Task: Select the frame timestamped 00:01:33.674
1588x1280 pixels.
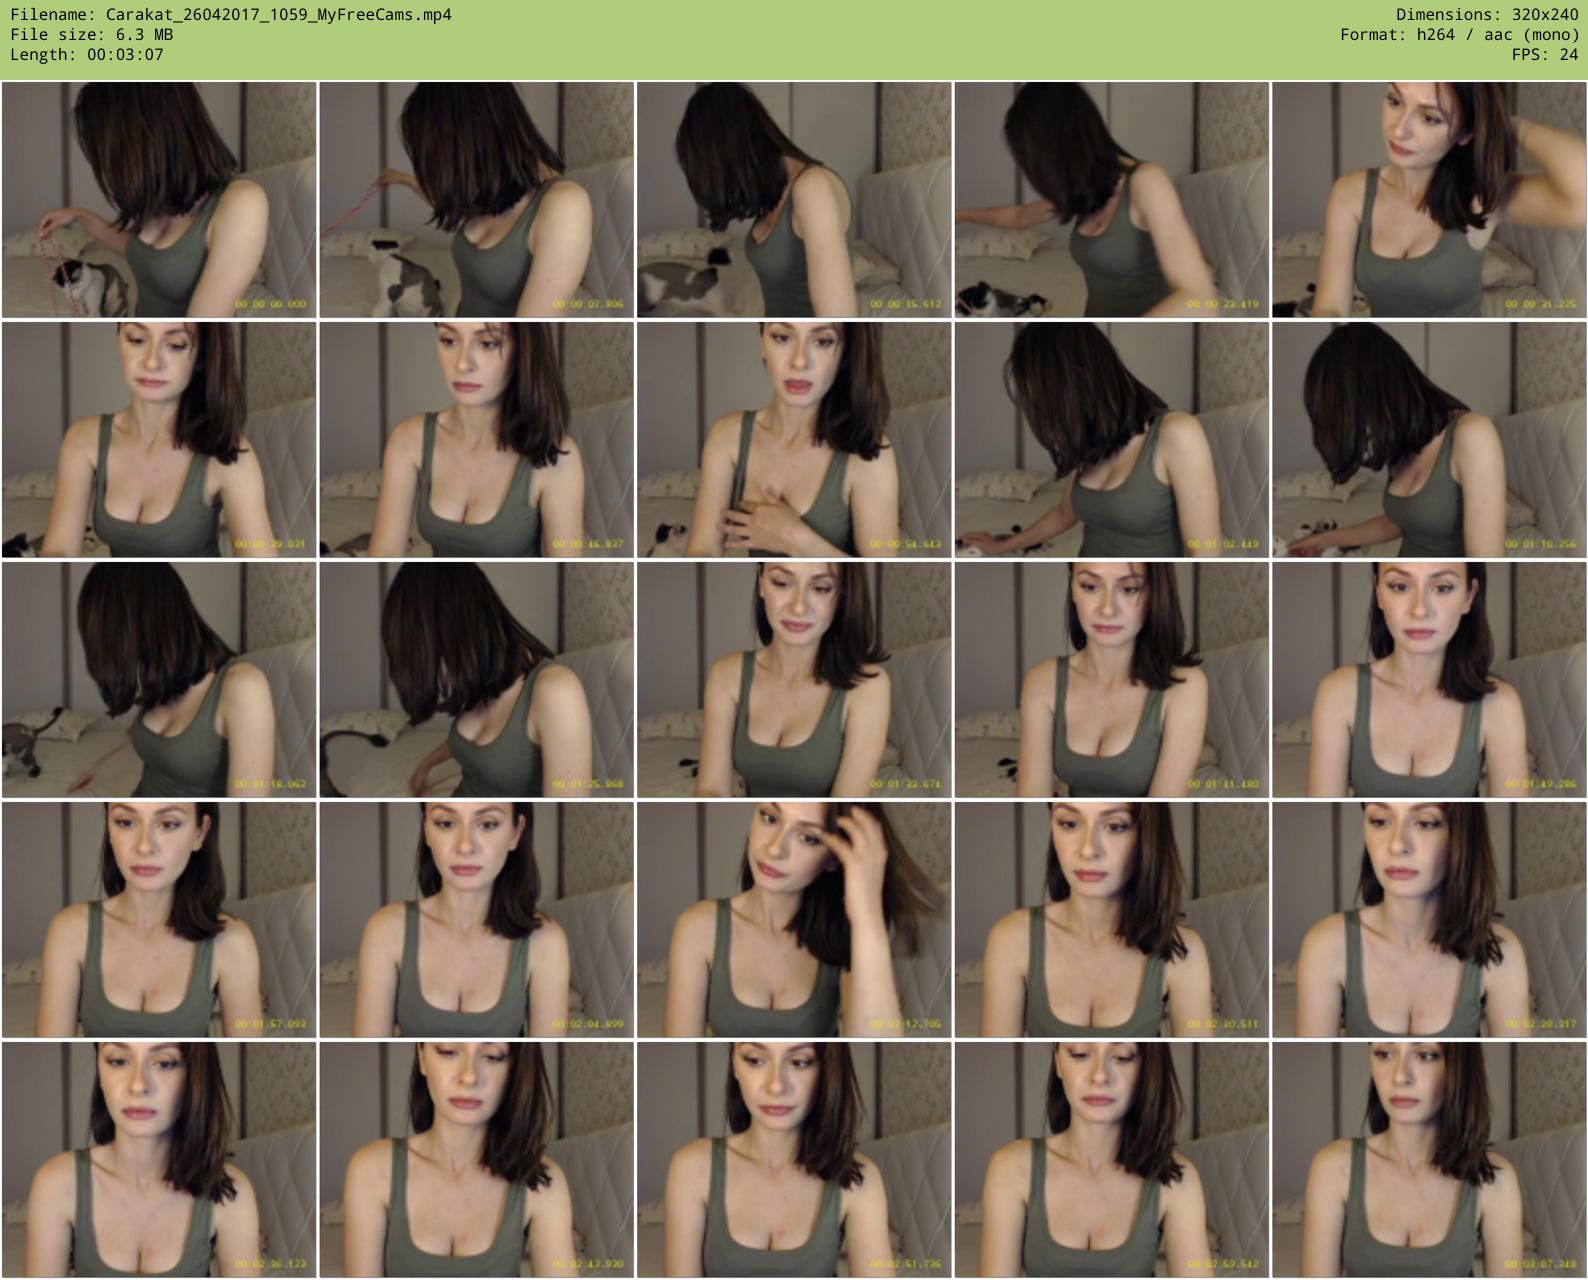Action: point(794,680)
